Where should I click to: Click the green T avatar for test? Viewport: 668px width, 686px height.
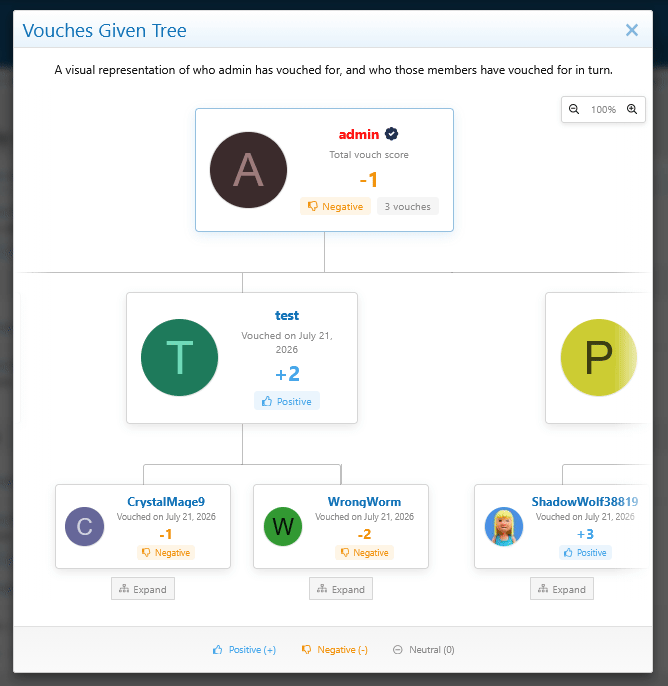click(179, 357)
